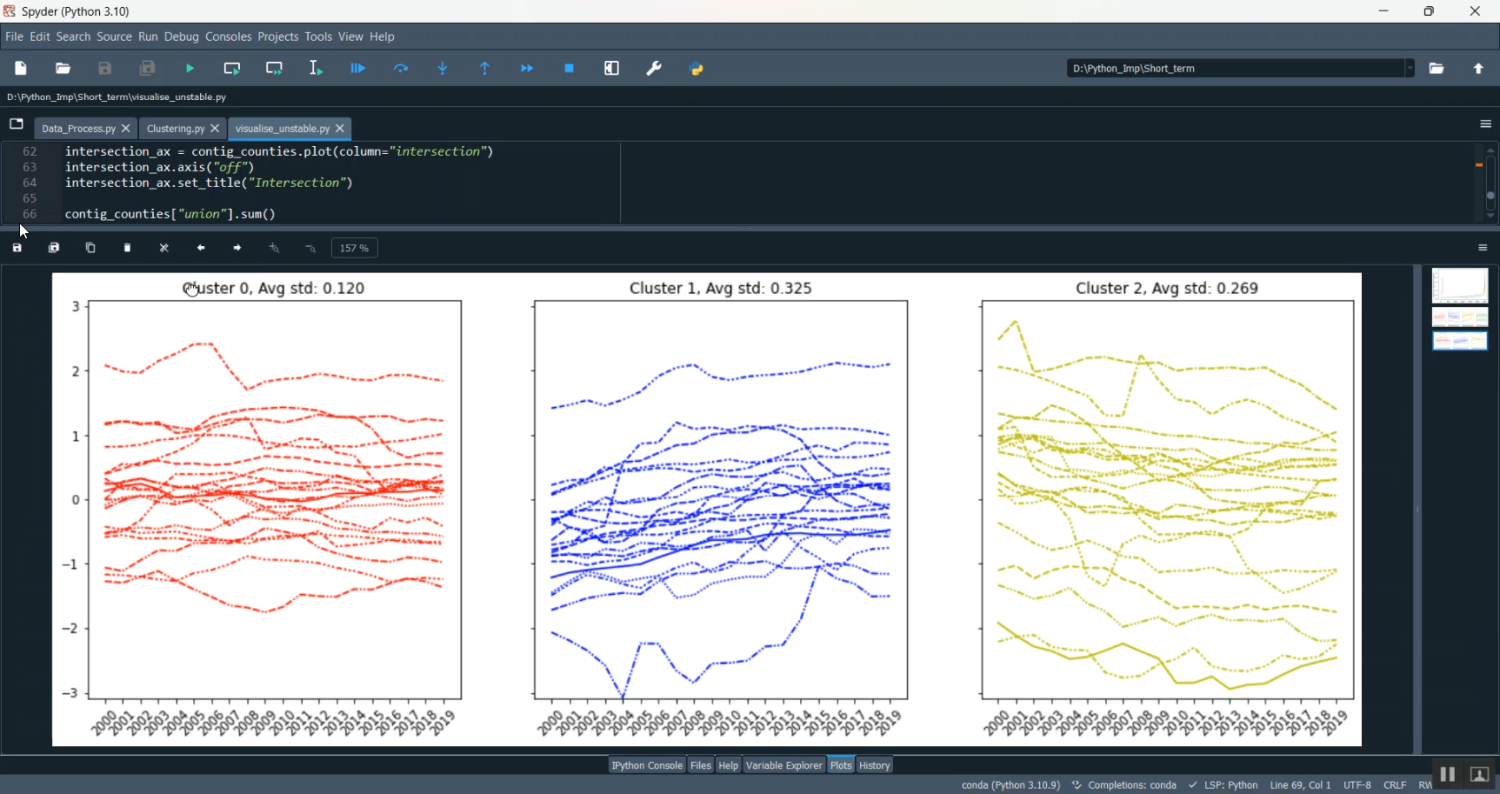The width and height of the screenshot is (1500, 794).
Task: Expand the working directory dropdown
Action: tap(1410, 68)
